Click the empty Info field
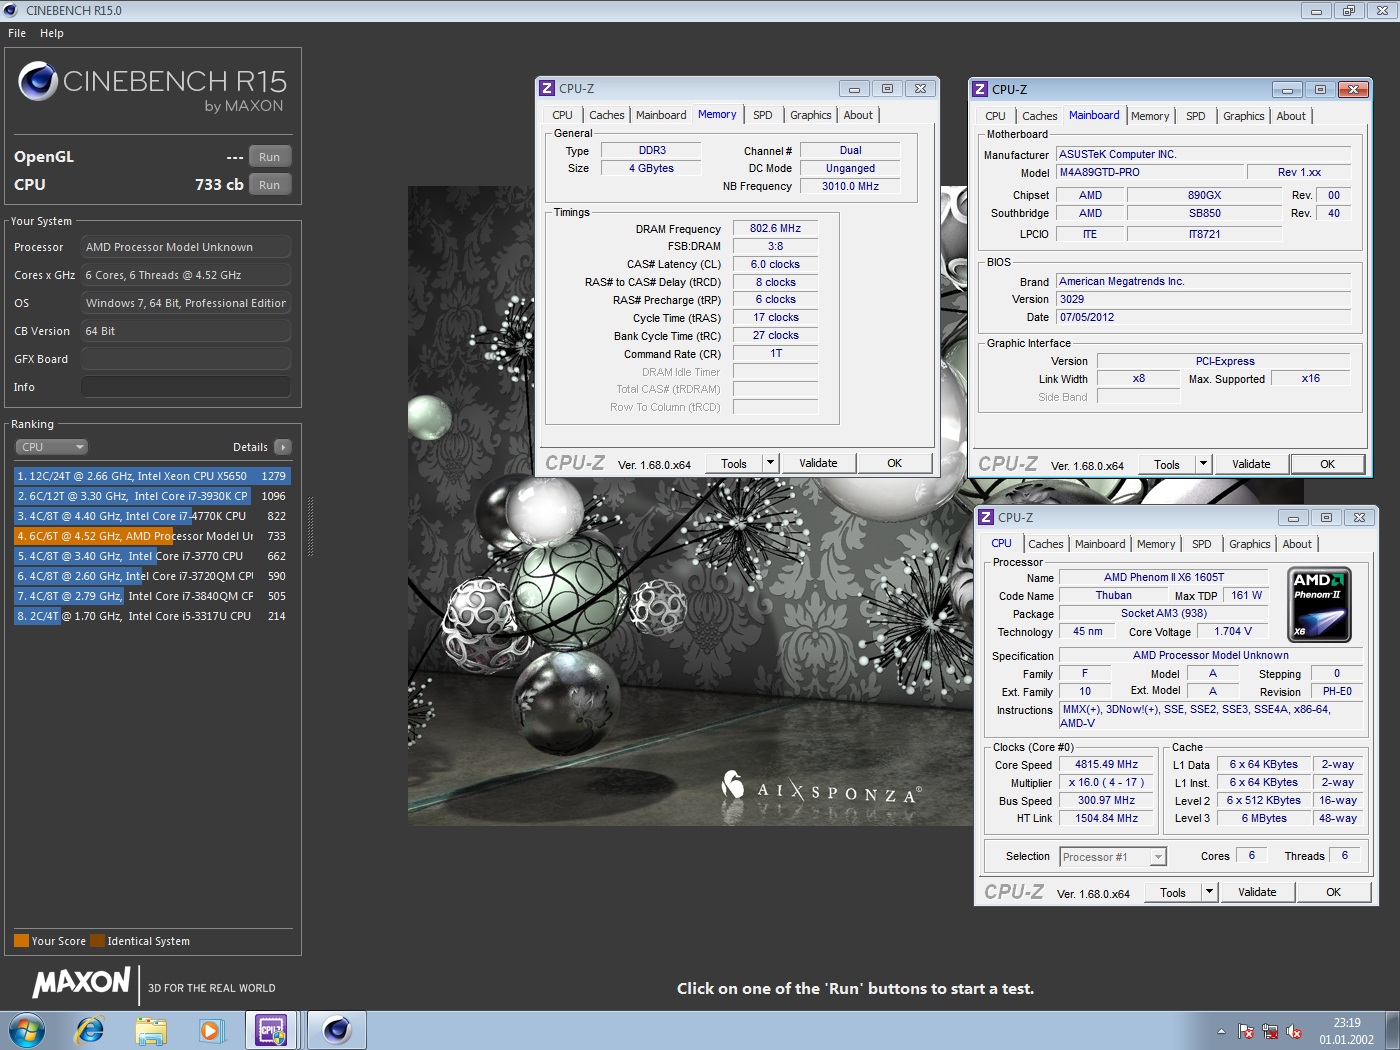This screenshot has height=1050, width=1400. (186, 387)
